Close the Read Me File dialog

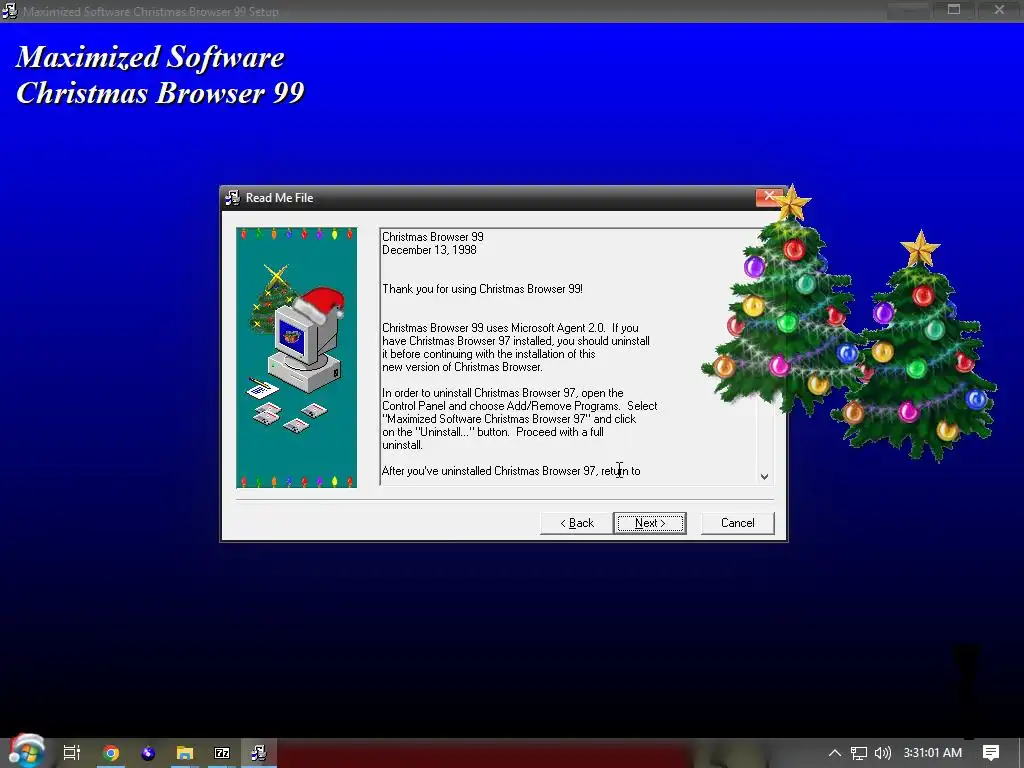click(x=769, y=197)
